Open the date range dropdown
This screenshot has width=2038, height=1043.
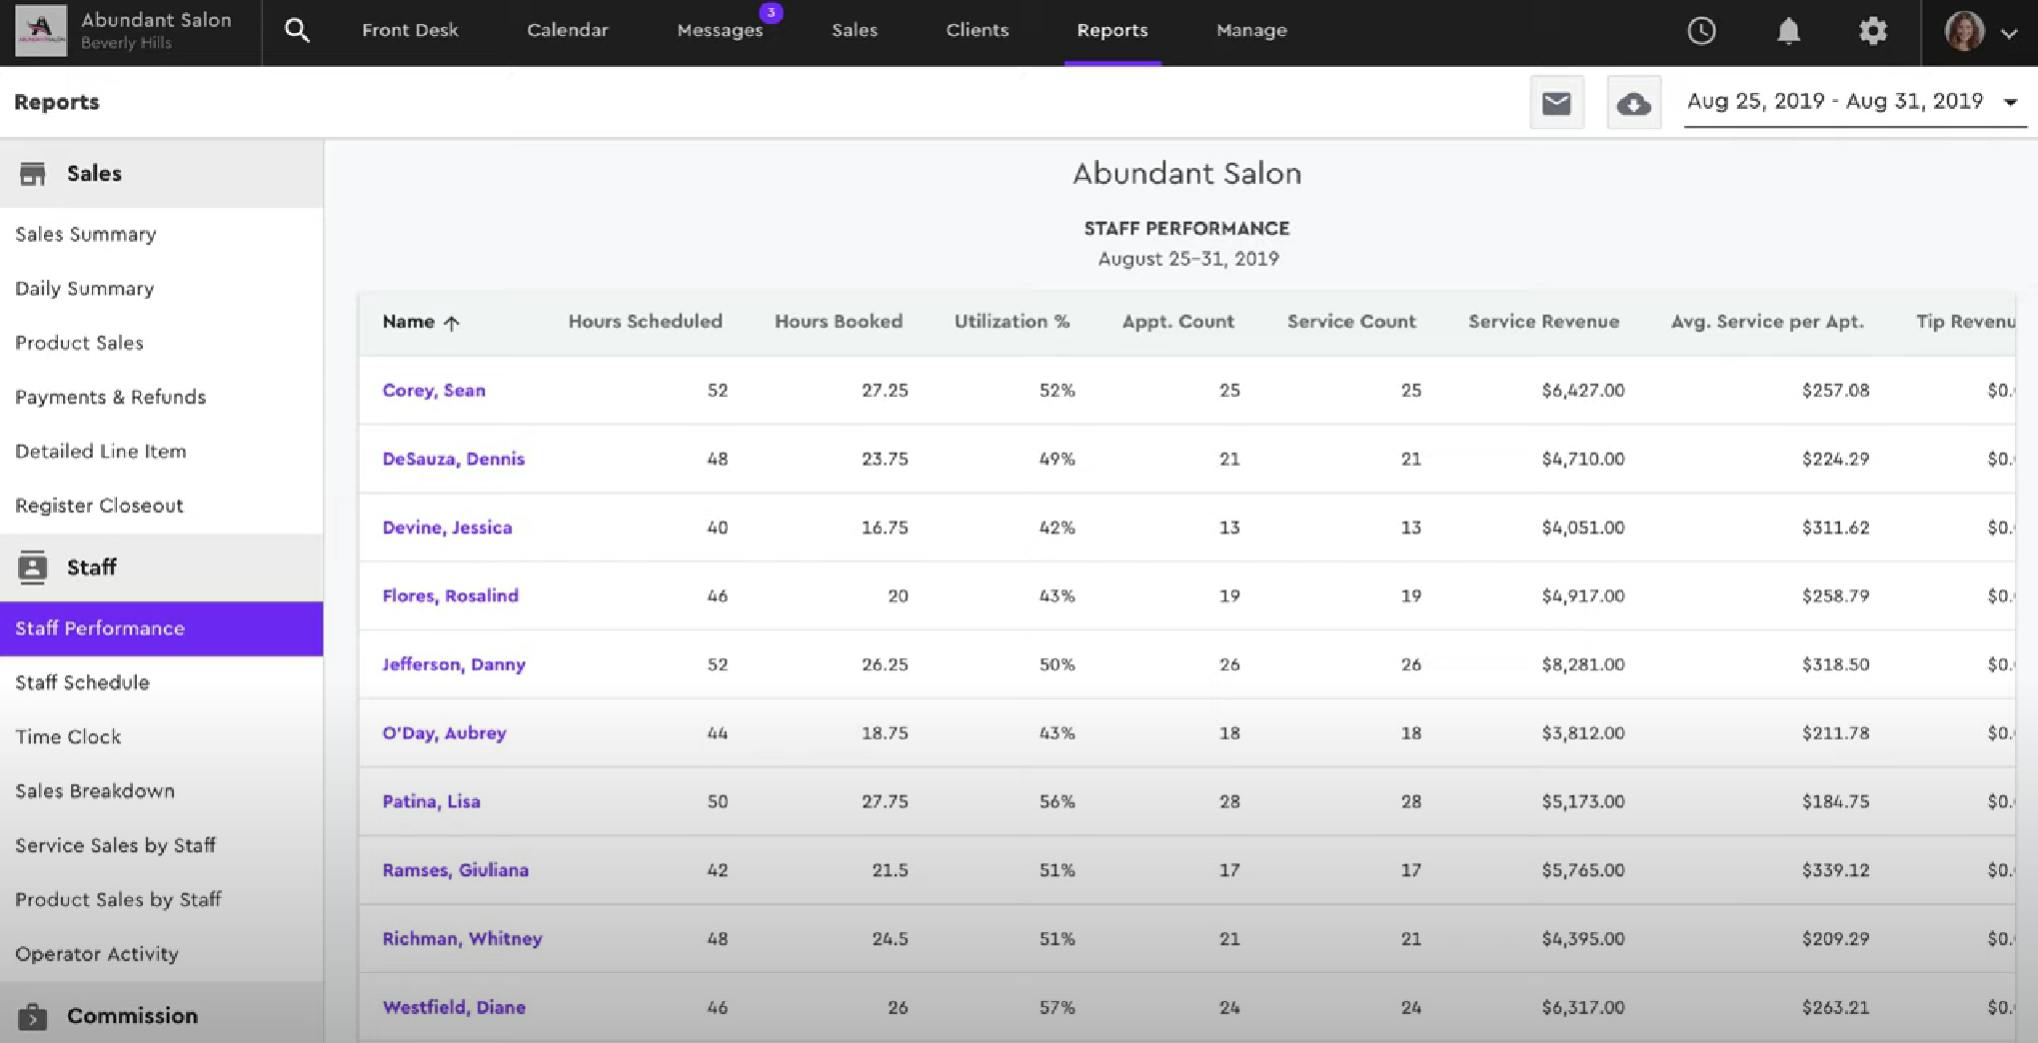(1854, 102)
